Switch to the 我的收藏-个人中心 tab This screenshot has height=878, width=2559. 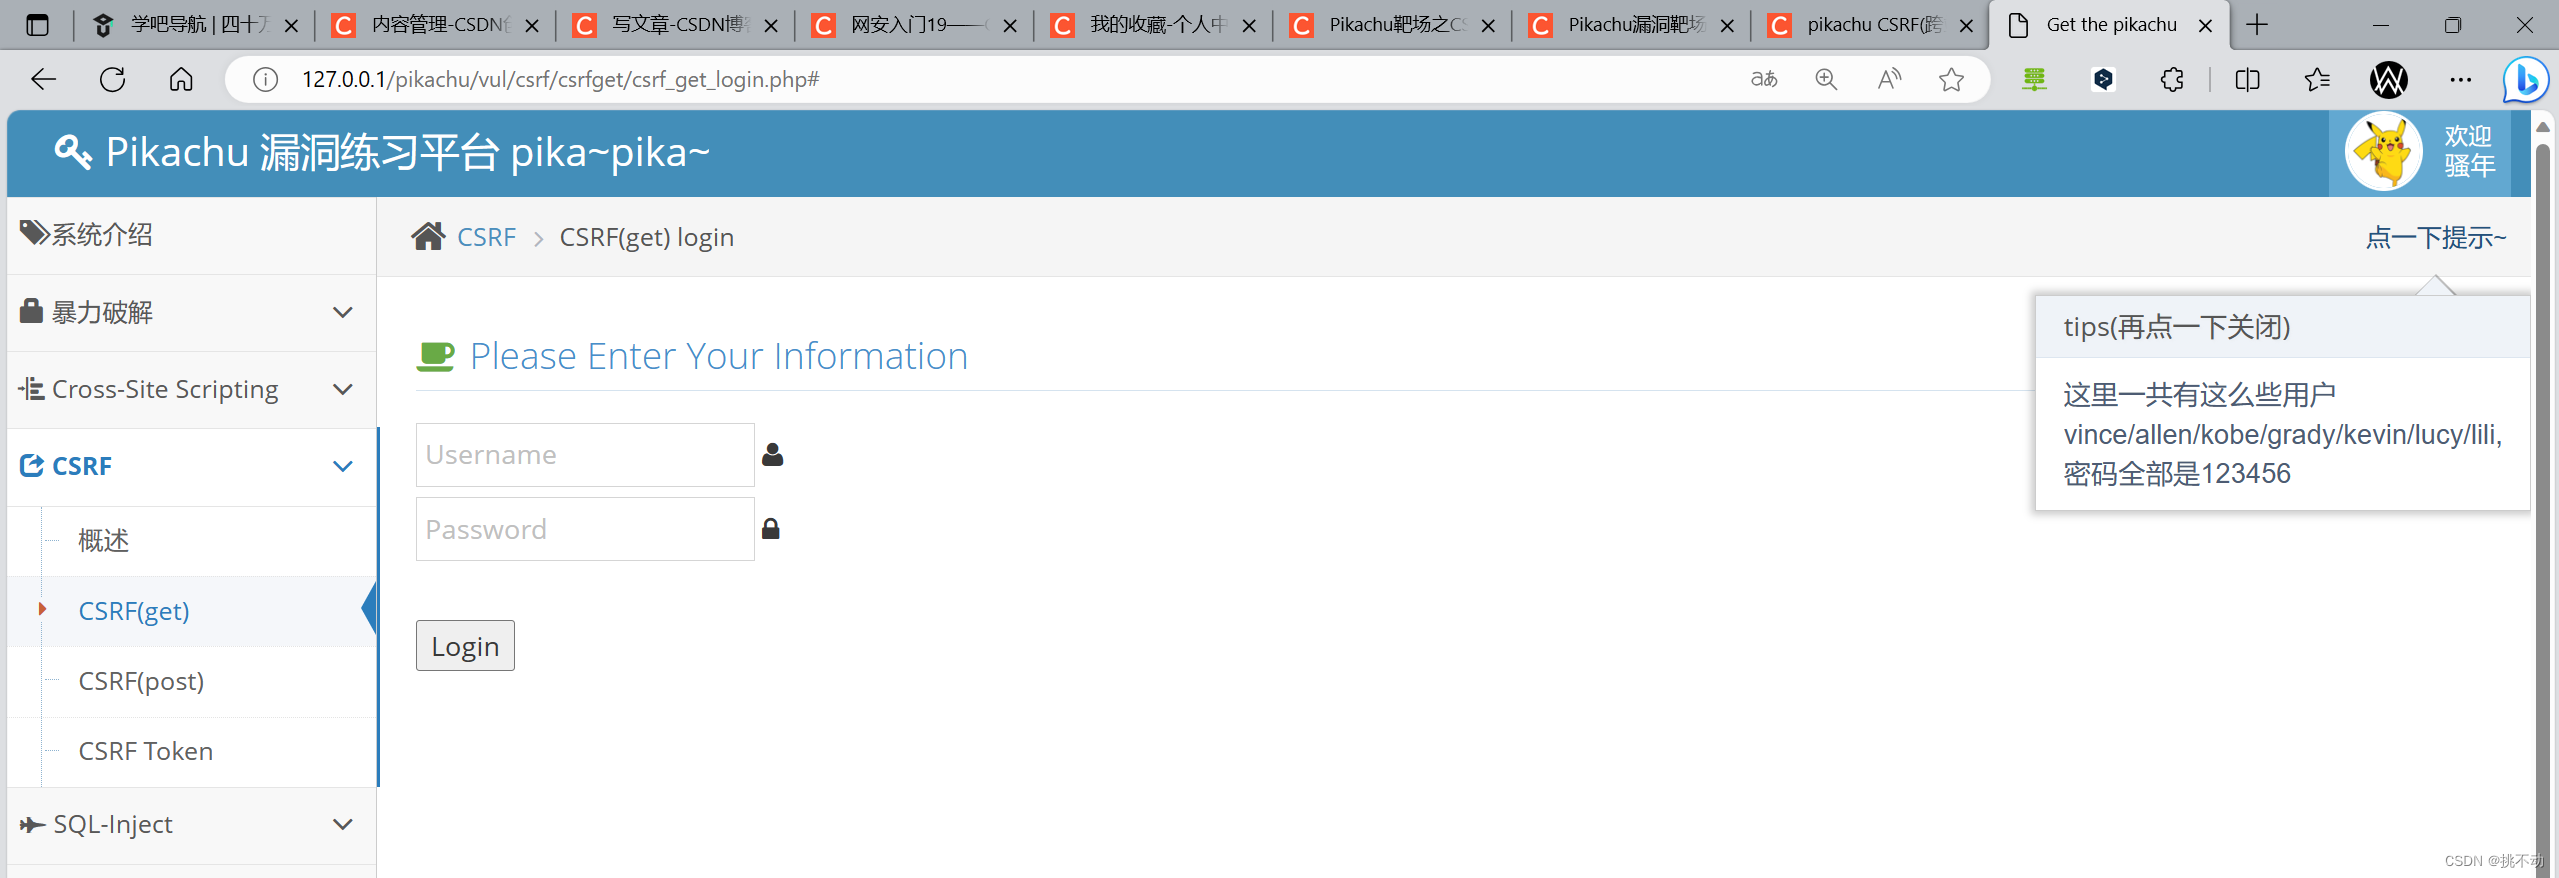pyautogui.click(x=1153, y=25)
